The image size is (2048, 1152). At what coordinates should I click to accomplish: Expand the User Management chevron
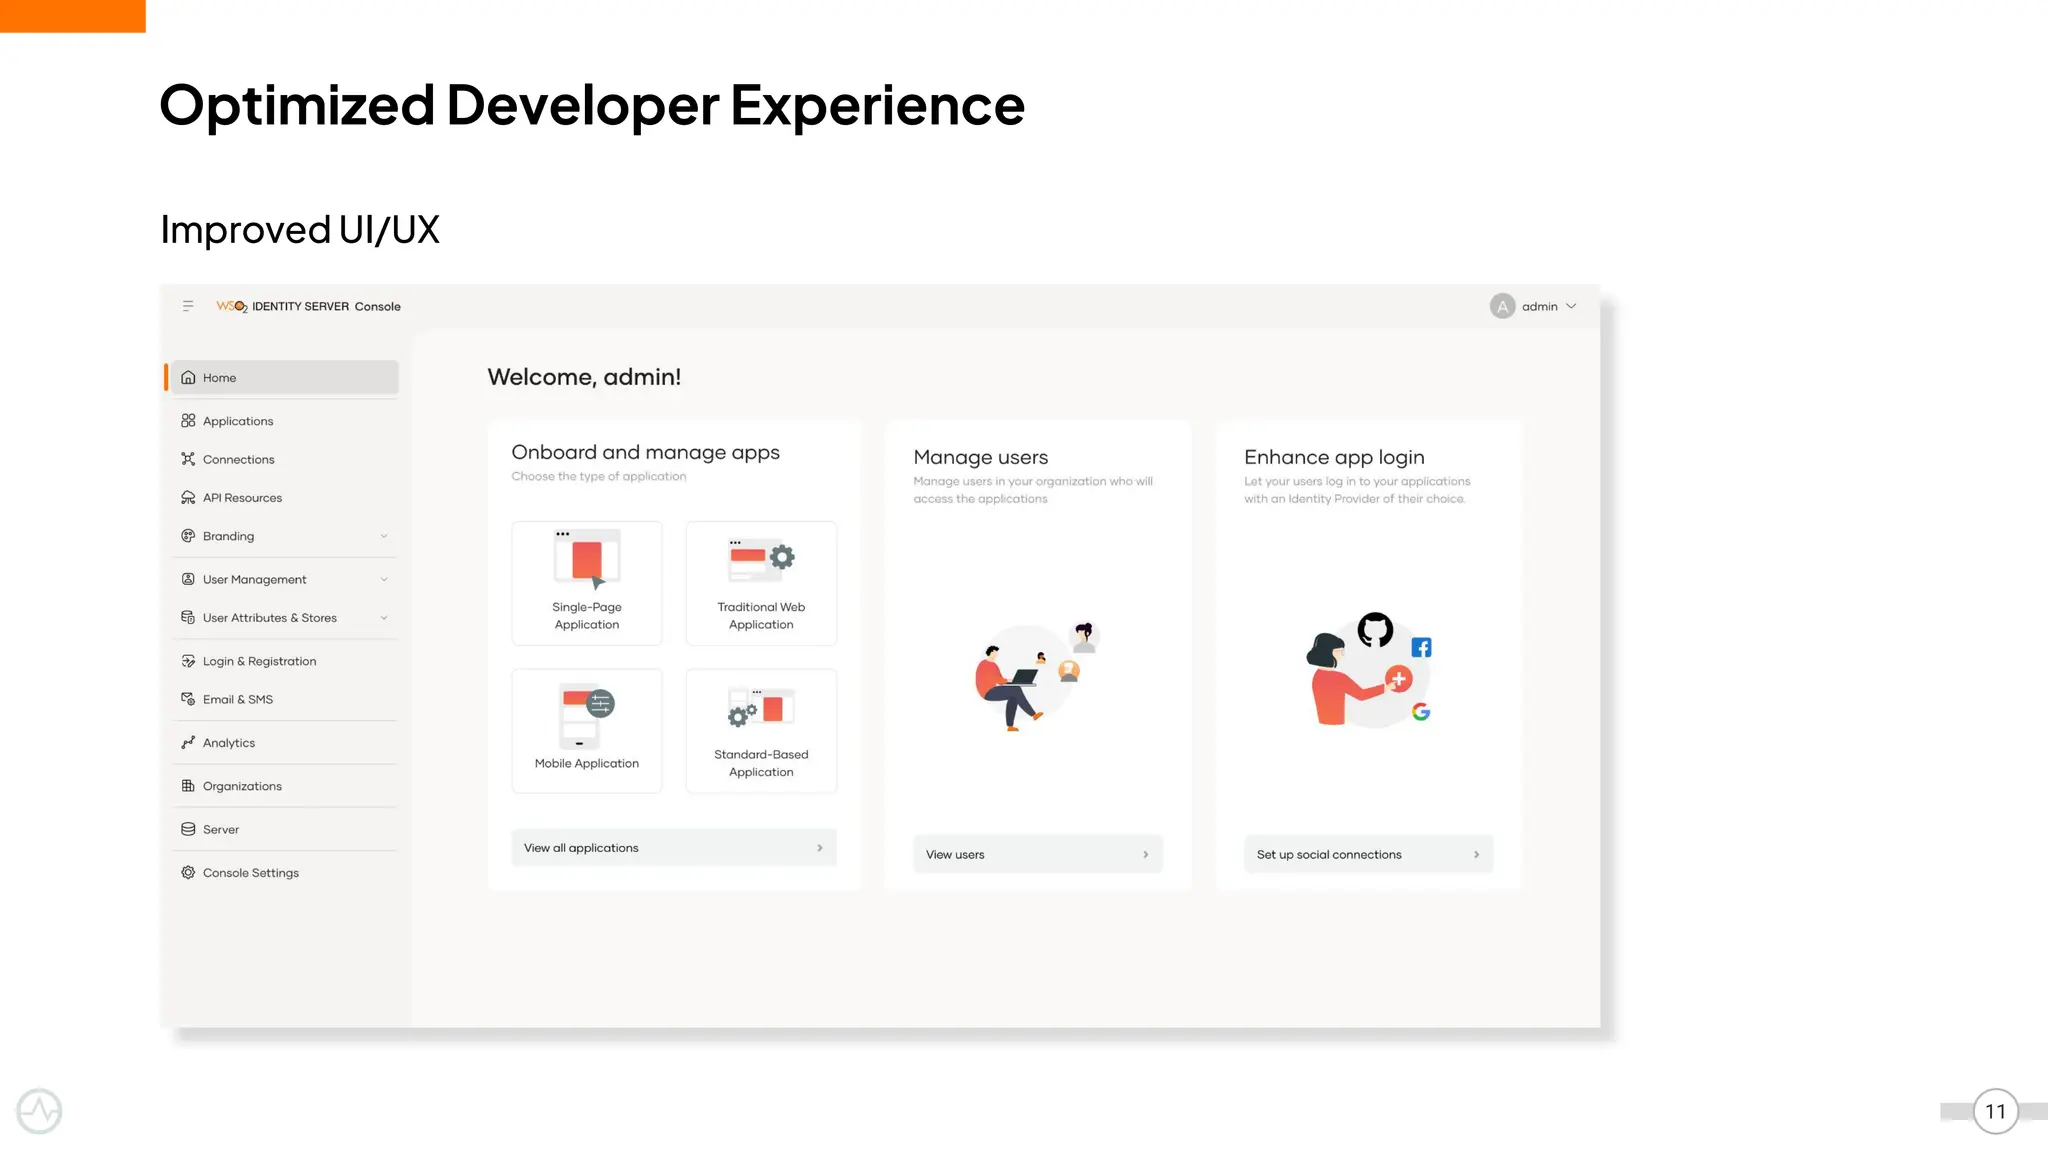tap(384, 579)
